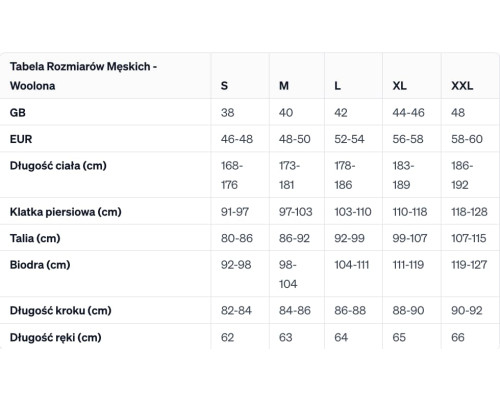Click the Długość ręki (cm) row label
500x400 pixels.
[55, 337]
